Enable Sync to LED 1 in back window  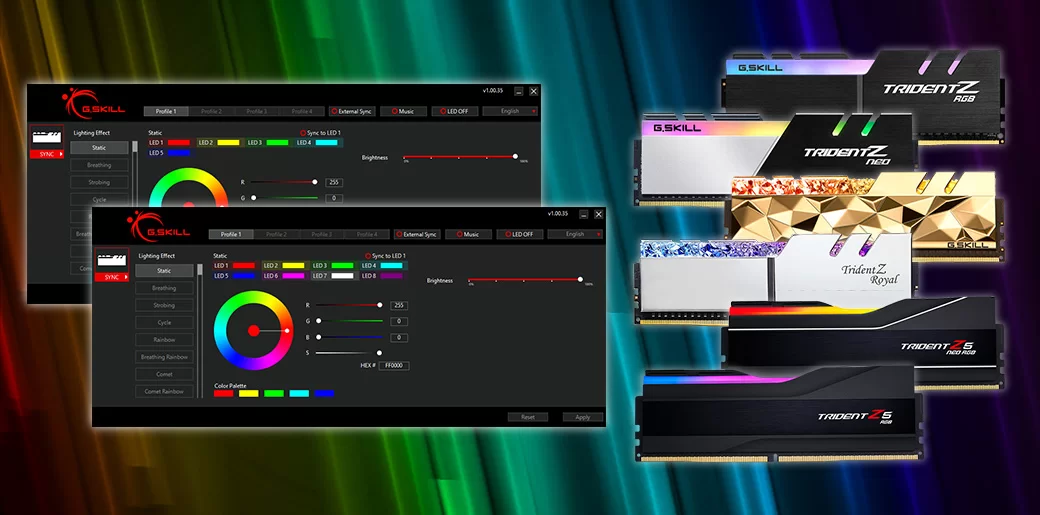click(x=320, y=133)
